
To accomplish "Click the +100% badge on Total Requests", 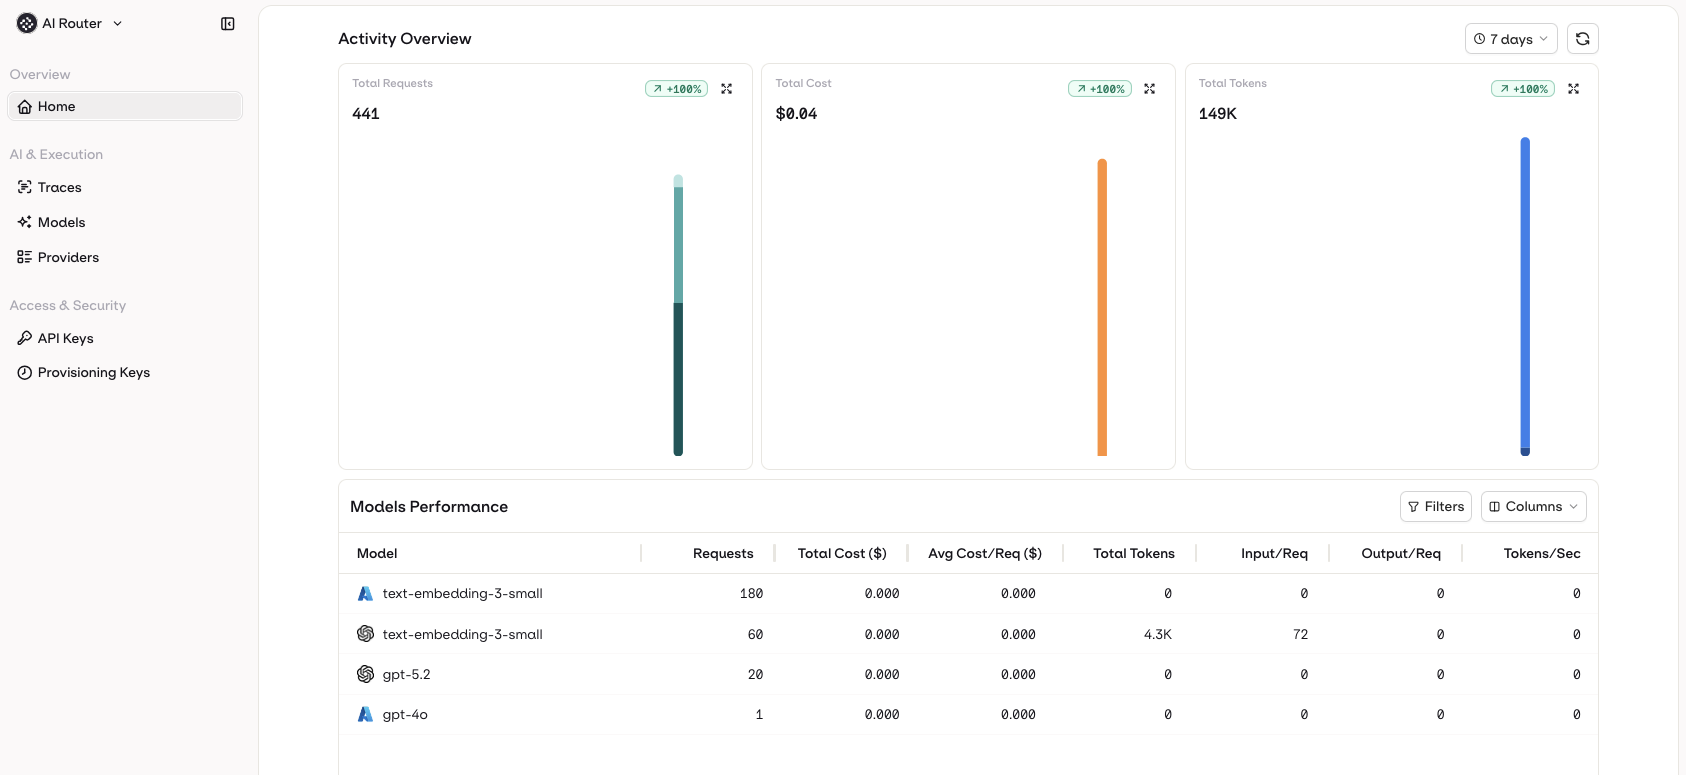I will 677,89.
